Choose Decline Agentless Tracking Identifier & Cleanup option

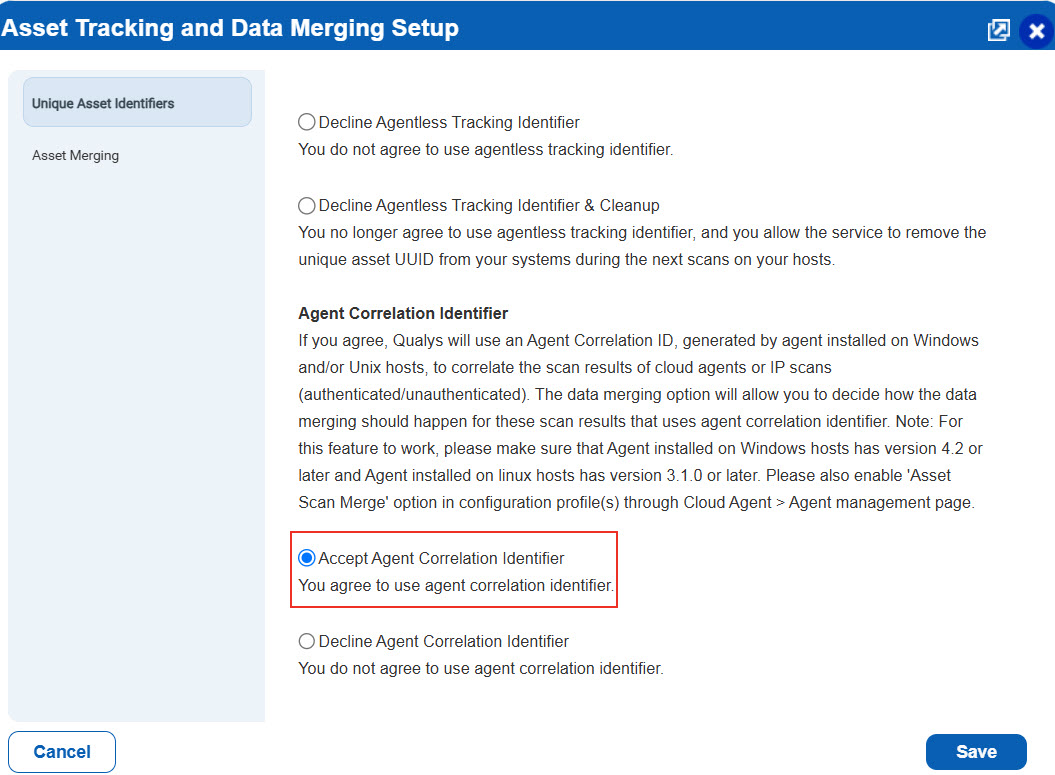pyautogui.click(x=307, y=206)
